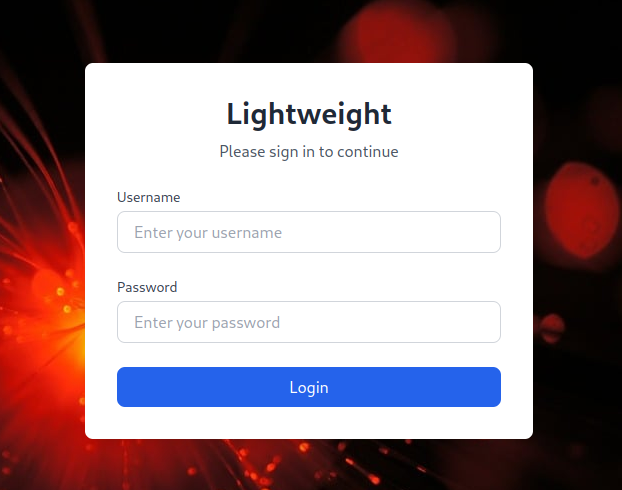Image resolution: width=622 pixels, height=490 pixels.
Task: Click the app title at the card top
Action: (x=308, y=113)
